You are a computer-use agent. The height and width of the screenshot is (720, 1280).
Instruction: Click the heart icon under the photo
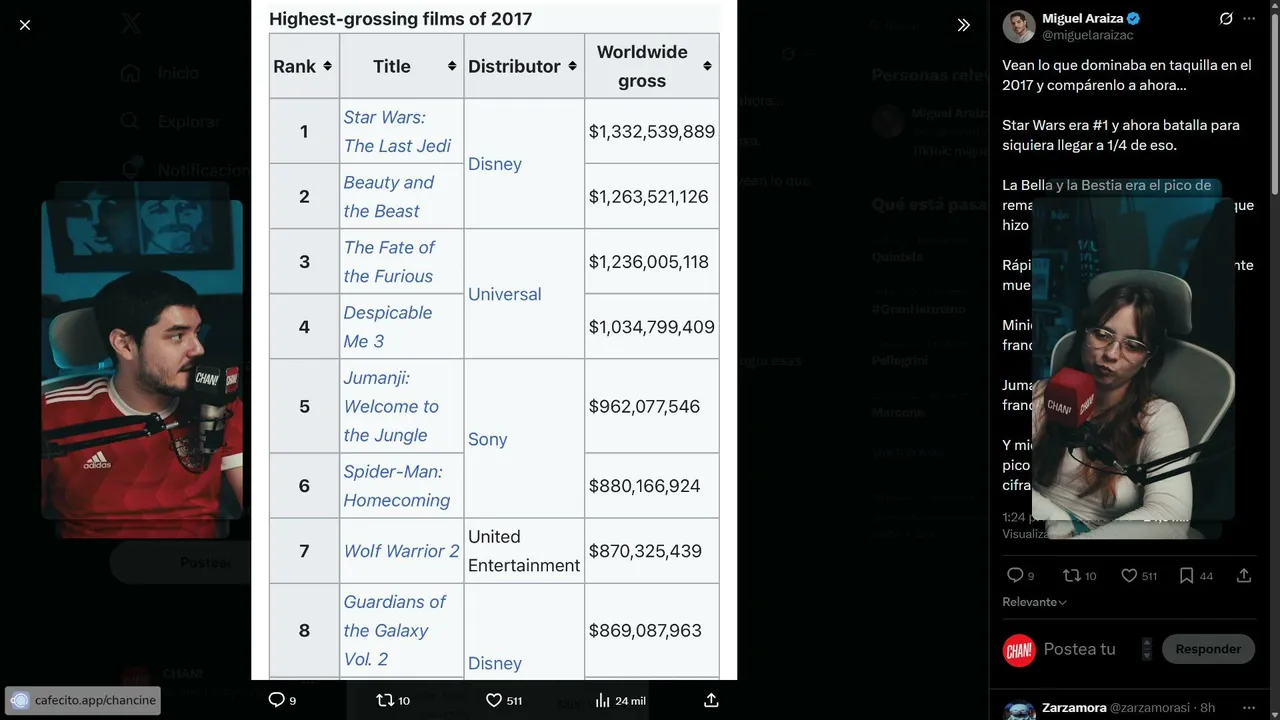click(x=493, y=700)
